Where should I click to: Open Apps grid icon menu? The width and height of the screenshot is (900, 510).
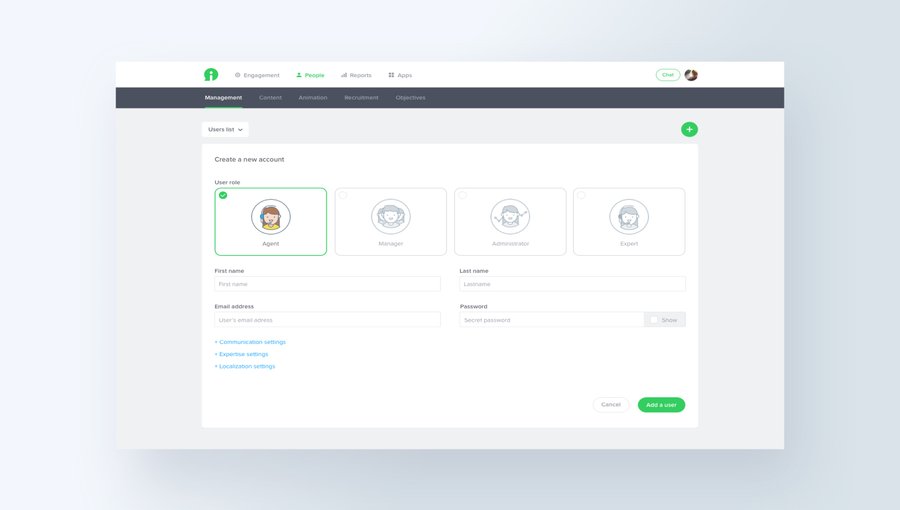pyautogui.click(x=391, y=75)
